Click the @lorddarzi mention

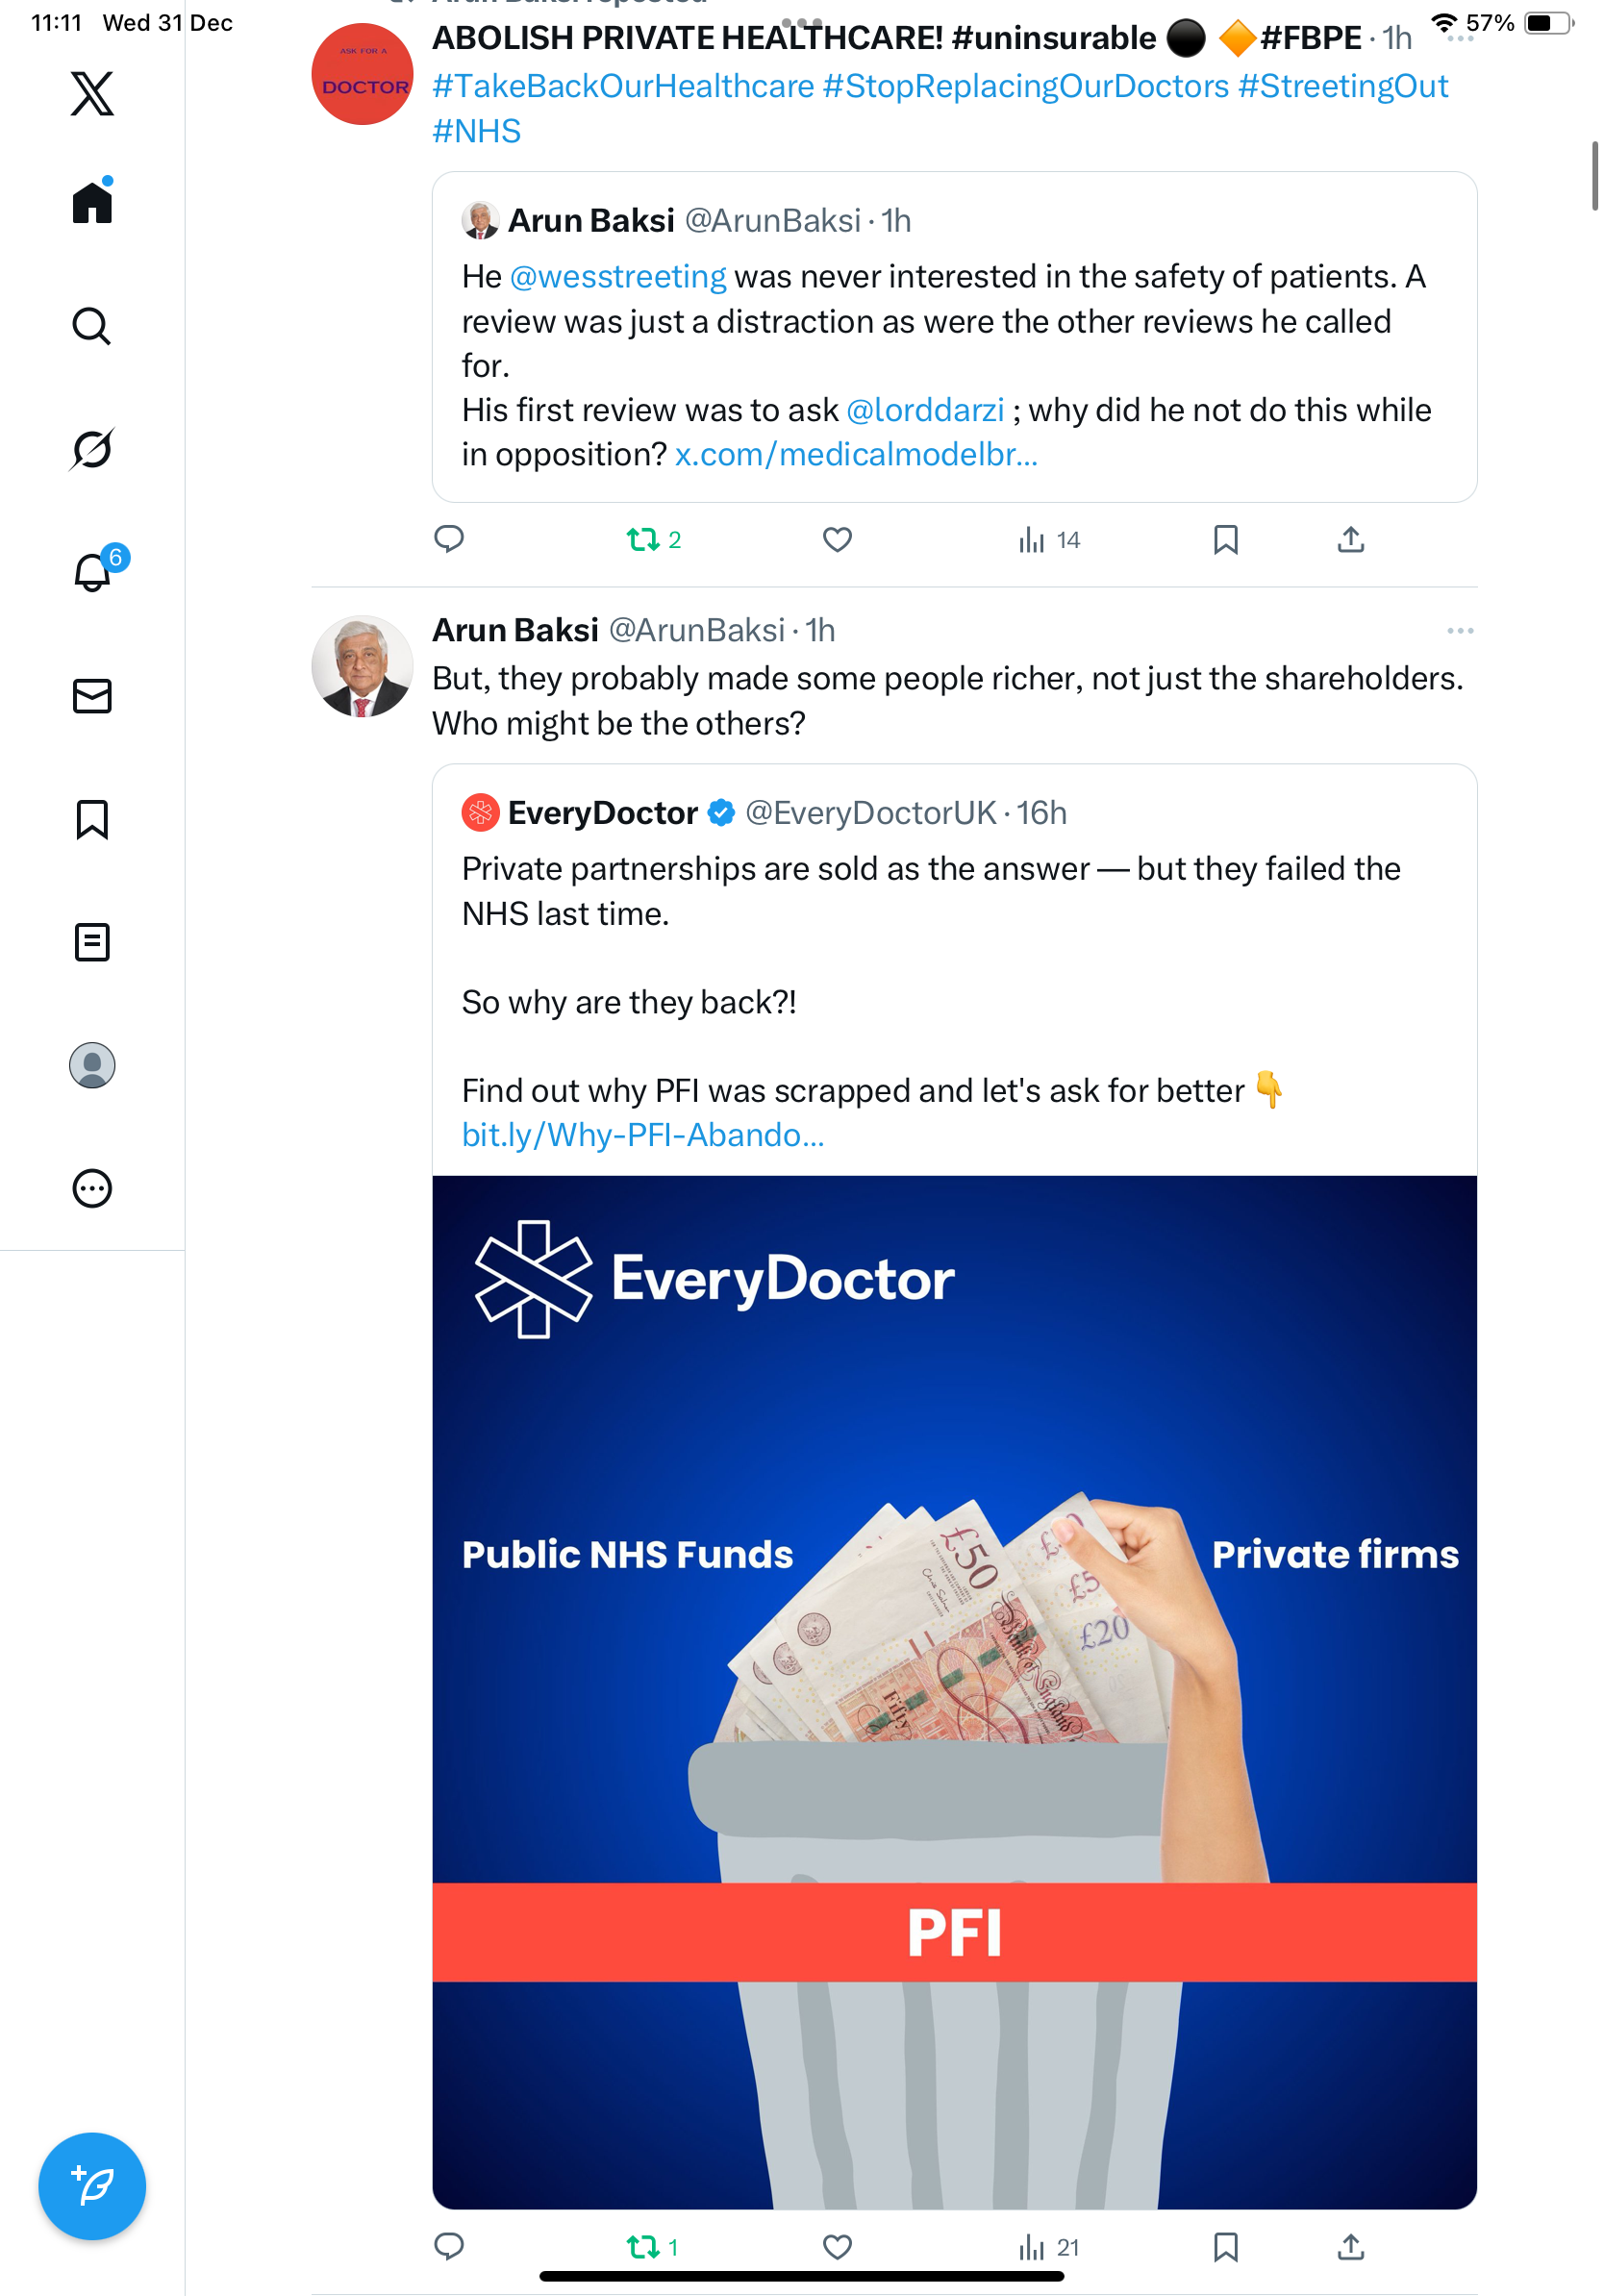click(925, 410)
